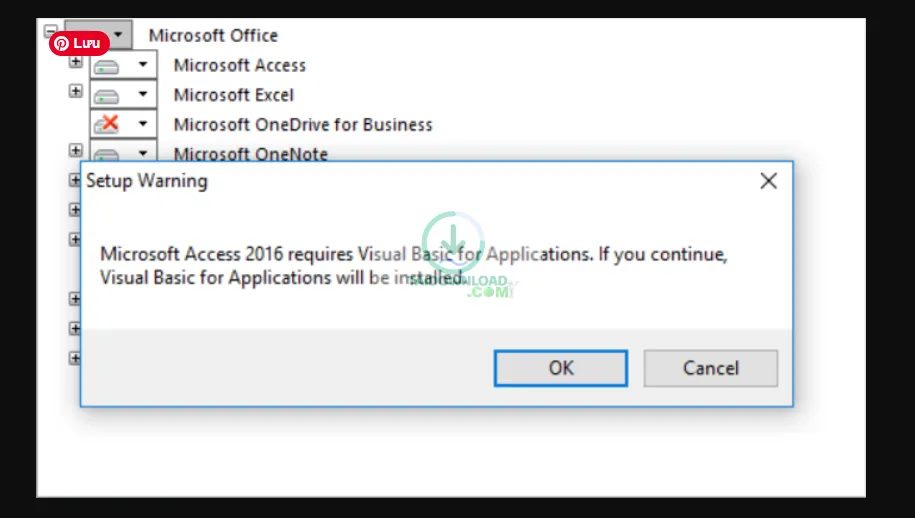Open OneDrive for Business install options arrow
Image resolution: width=915 pixels, height=518 pixels.
(x=143, y=125)
